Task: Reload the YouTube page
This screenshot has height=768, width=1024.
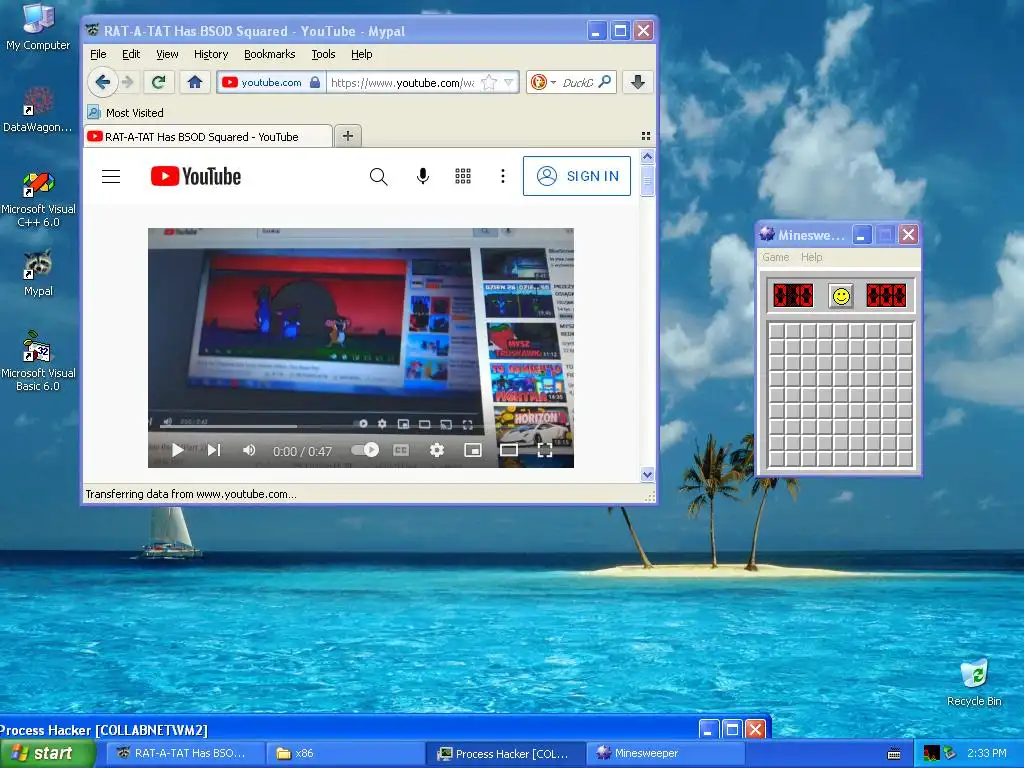Action: [158, 82]
